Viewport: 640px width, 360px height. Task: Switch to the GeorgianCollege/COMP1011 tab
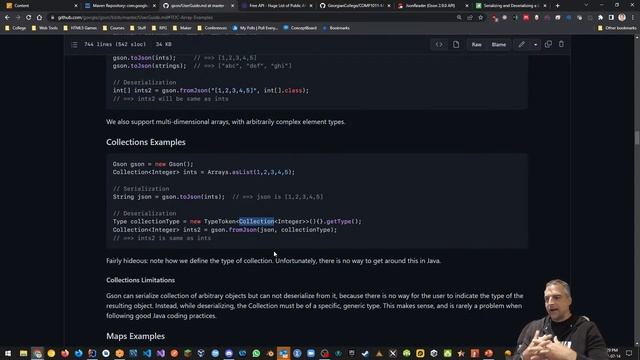[355, 6]
